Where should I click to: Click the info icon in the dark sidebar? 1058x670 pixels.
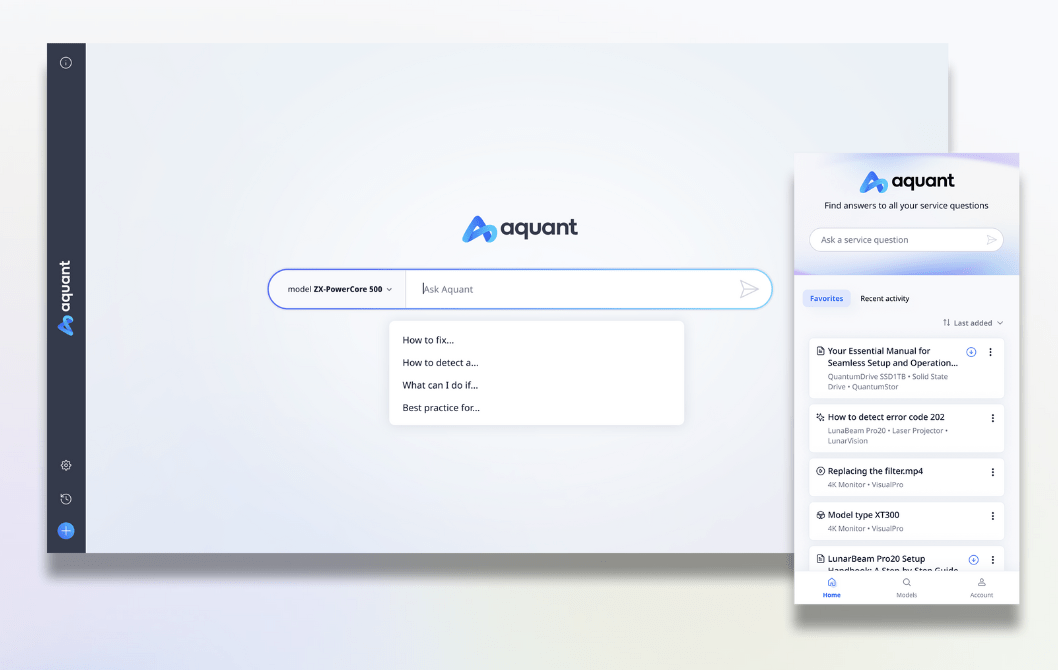(65, 63)
